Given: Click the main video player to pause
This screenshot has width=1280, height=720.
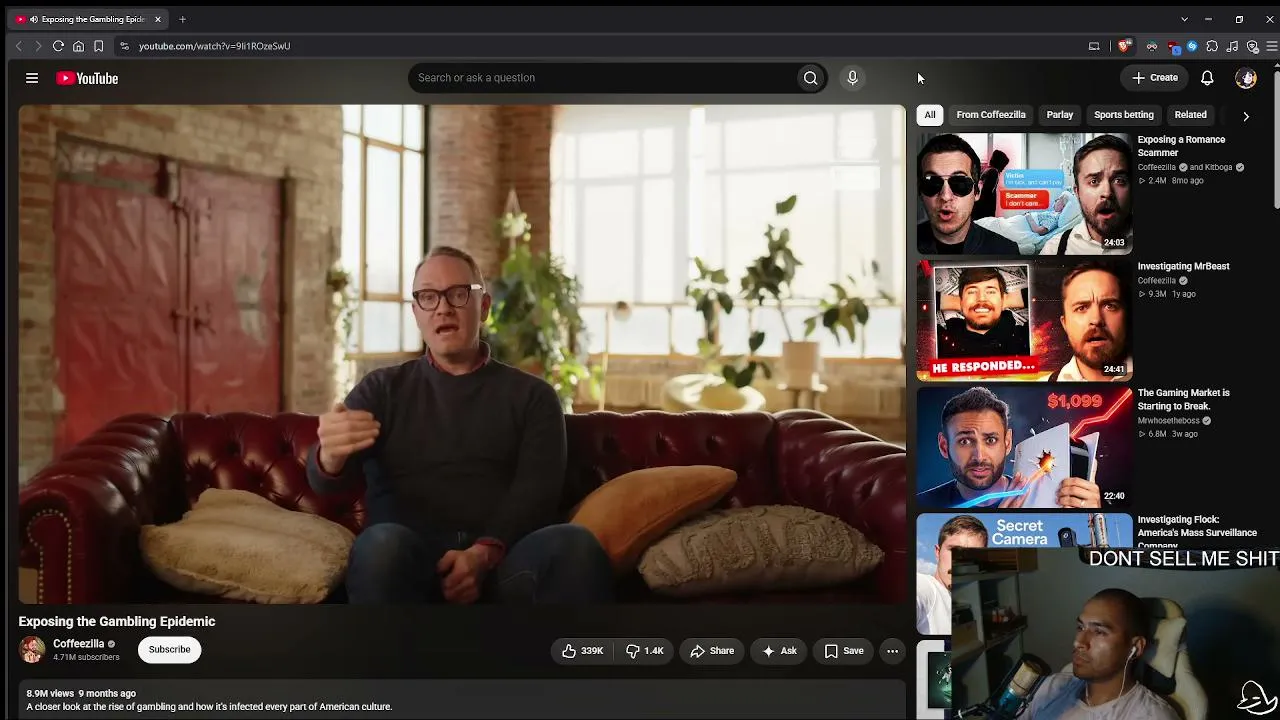Looking at the screenshot, I should point(462,354).
